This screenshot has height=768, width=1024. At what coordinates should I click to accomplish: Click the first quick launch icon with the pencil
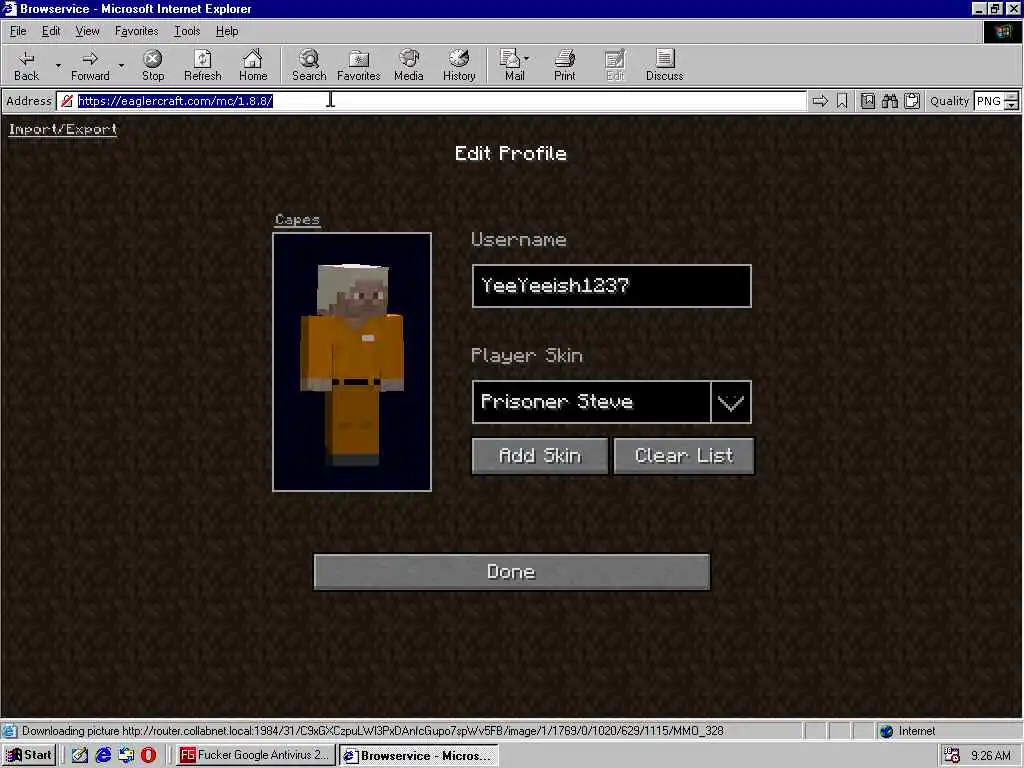pos(80,755)
